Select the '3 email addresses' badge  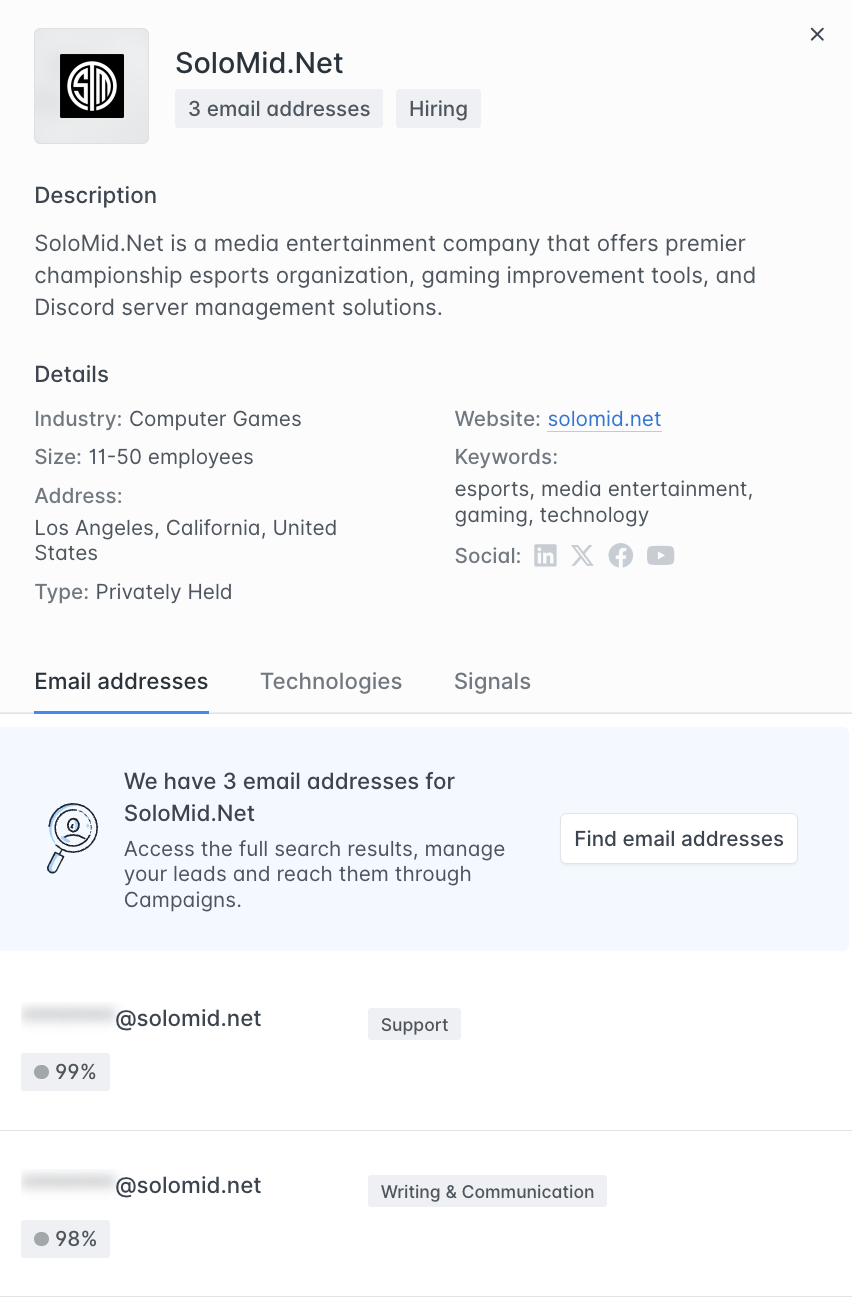(x=278, y=108)
